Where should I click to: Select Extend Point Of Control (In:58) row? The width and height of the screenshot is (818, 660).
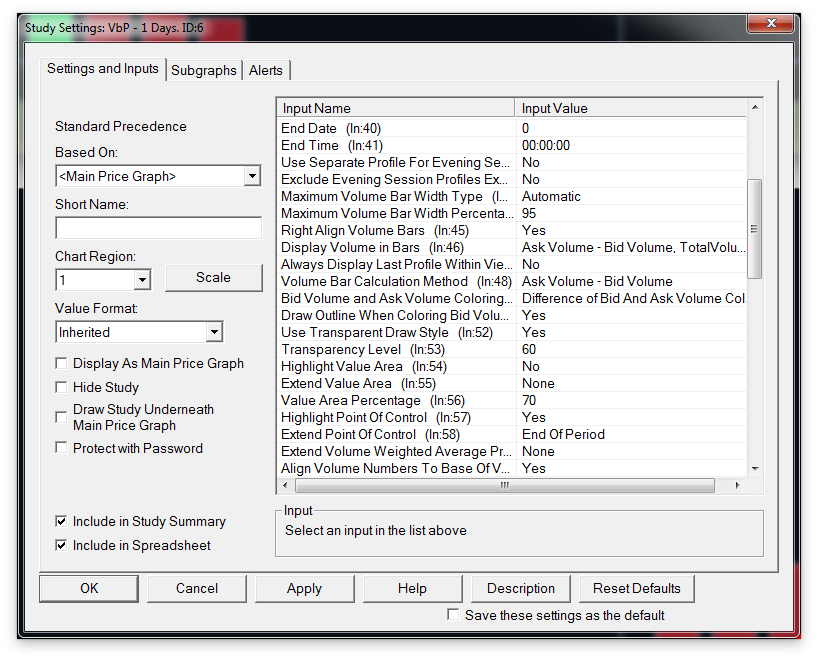click(512, 434)
